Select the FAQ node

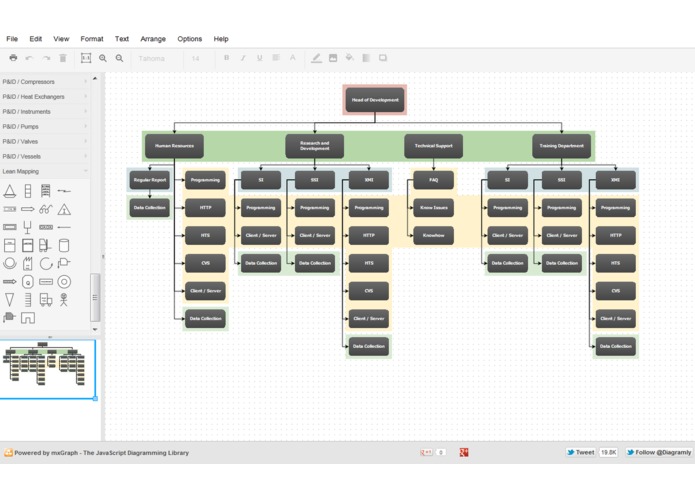coord(433,180)
